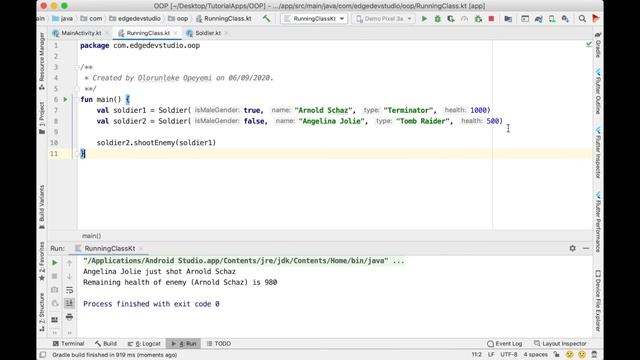Open SDK Manager toolbar icon

[565, 19]
